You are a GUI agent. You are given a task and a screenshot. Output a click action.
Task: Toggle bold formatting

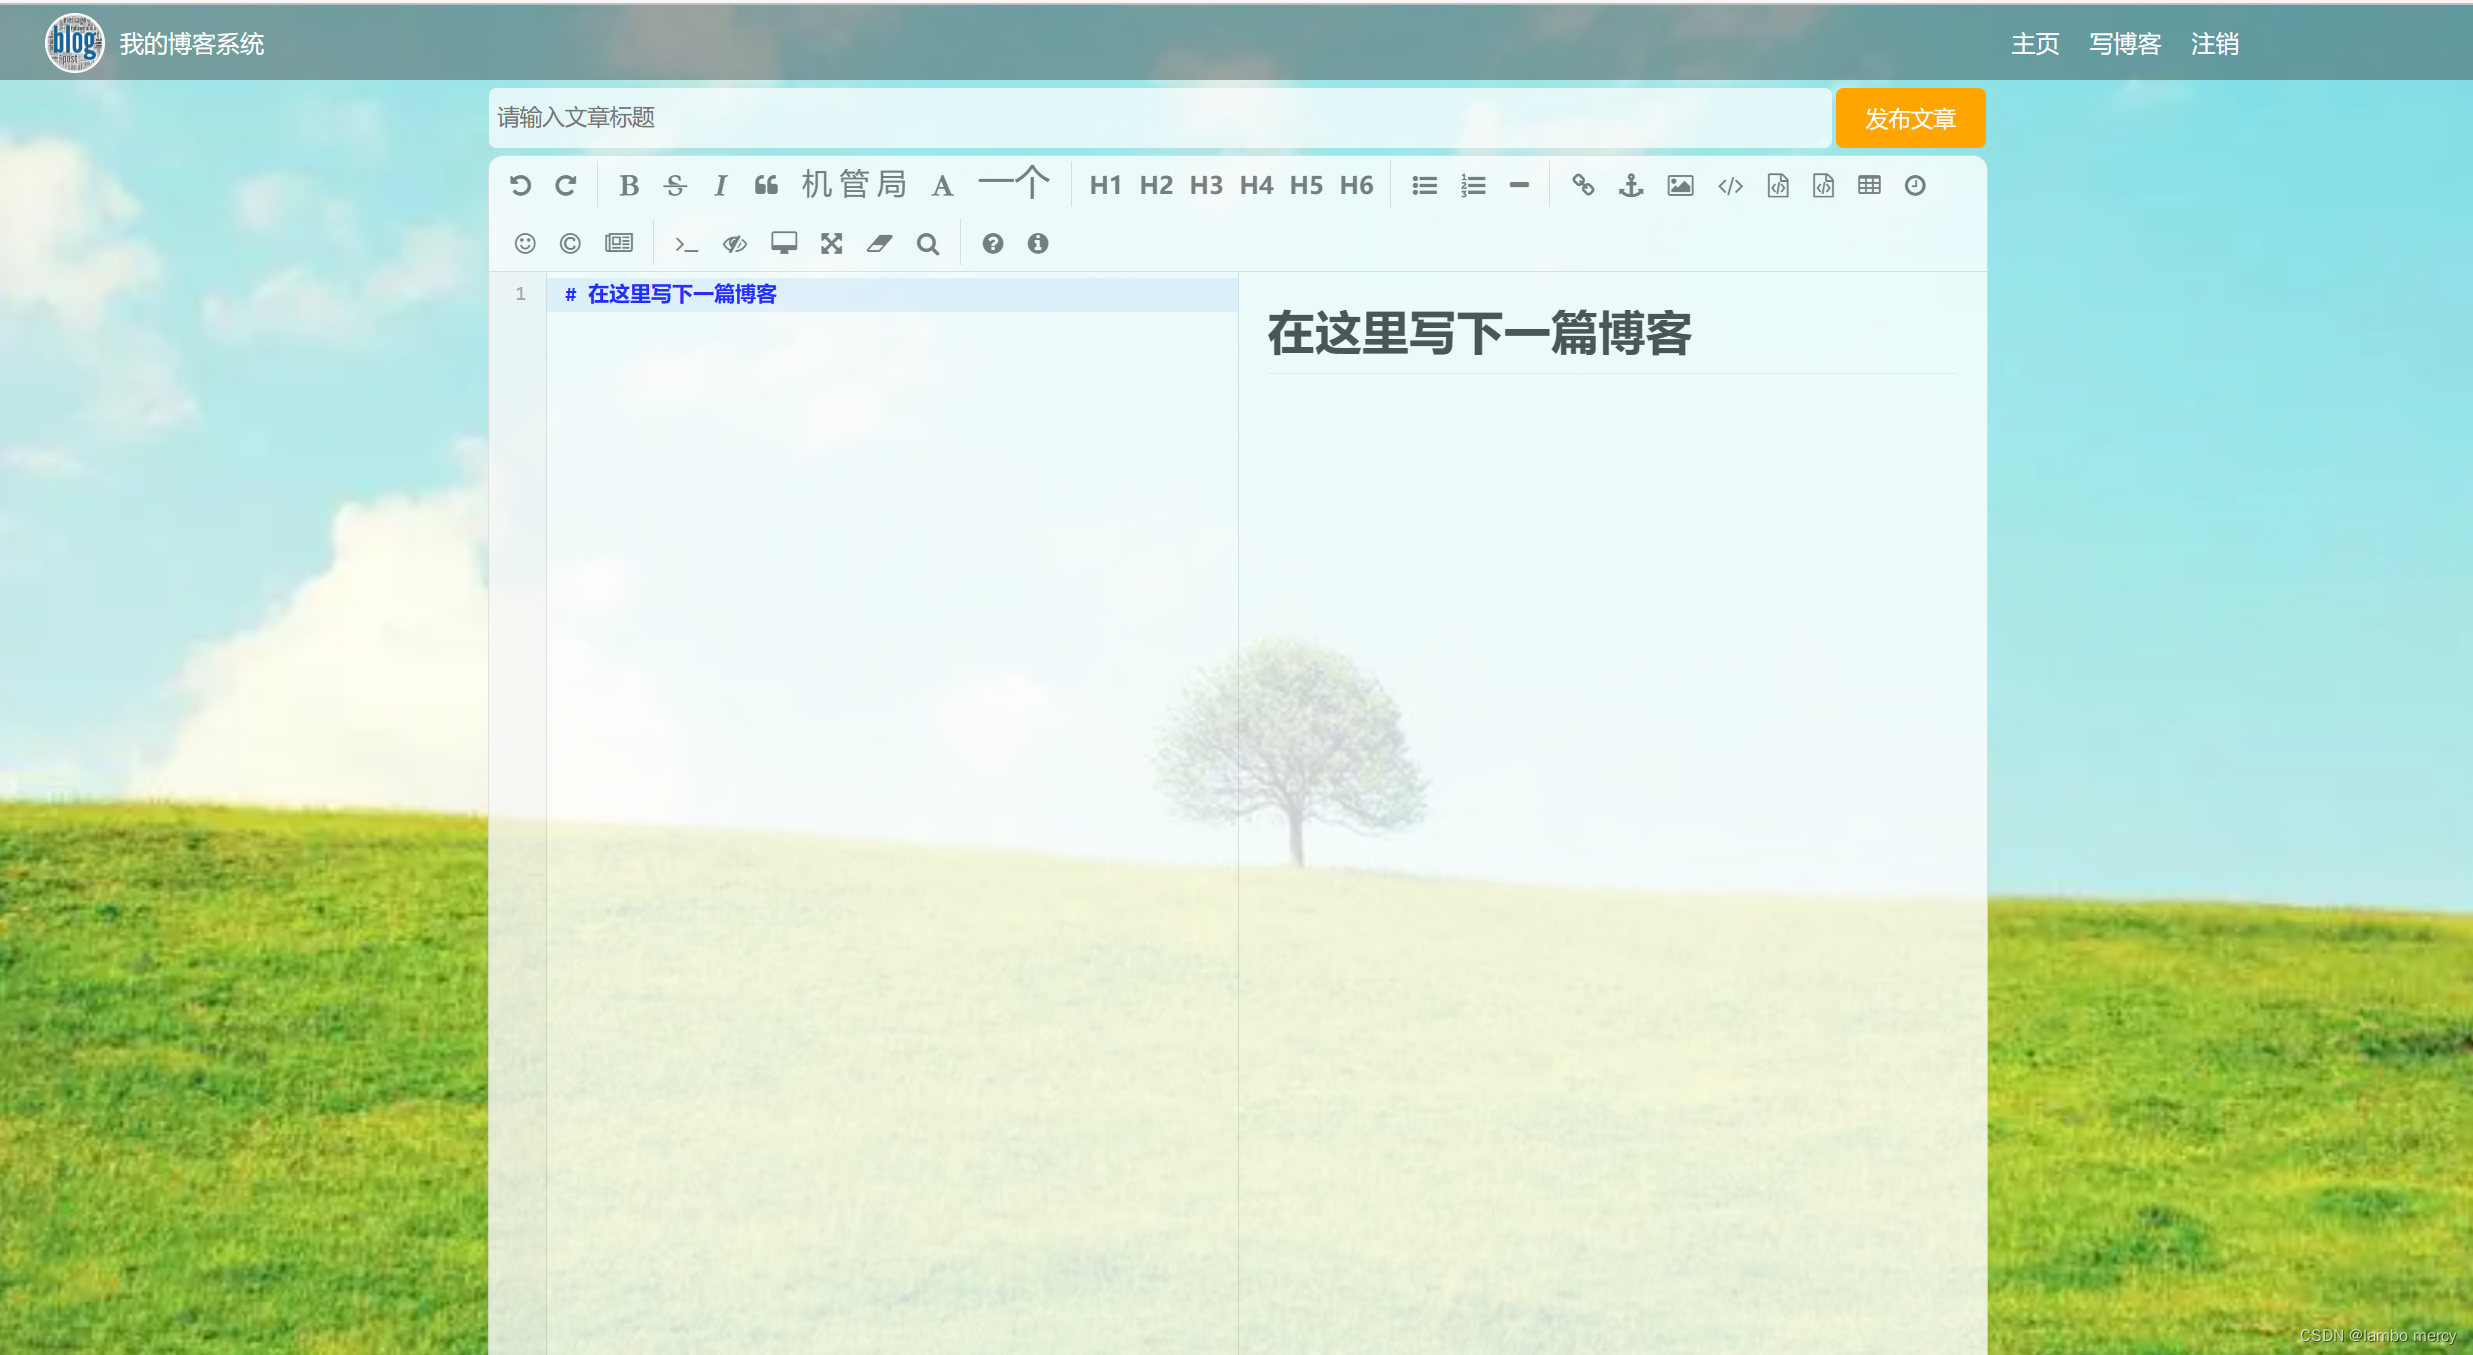pyautogui.click(x=630, y=184)
